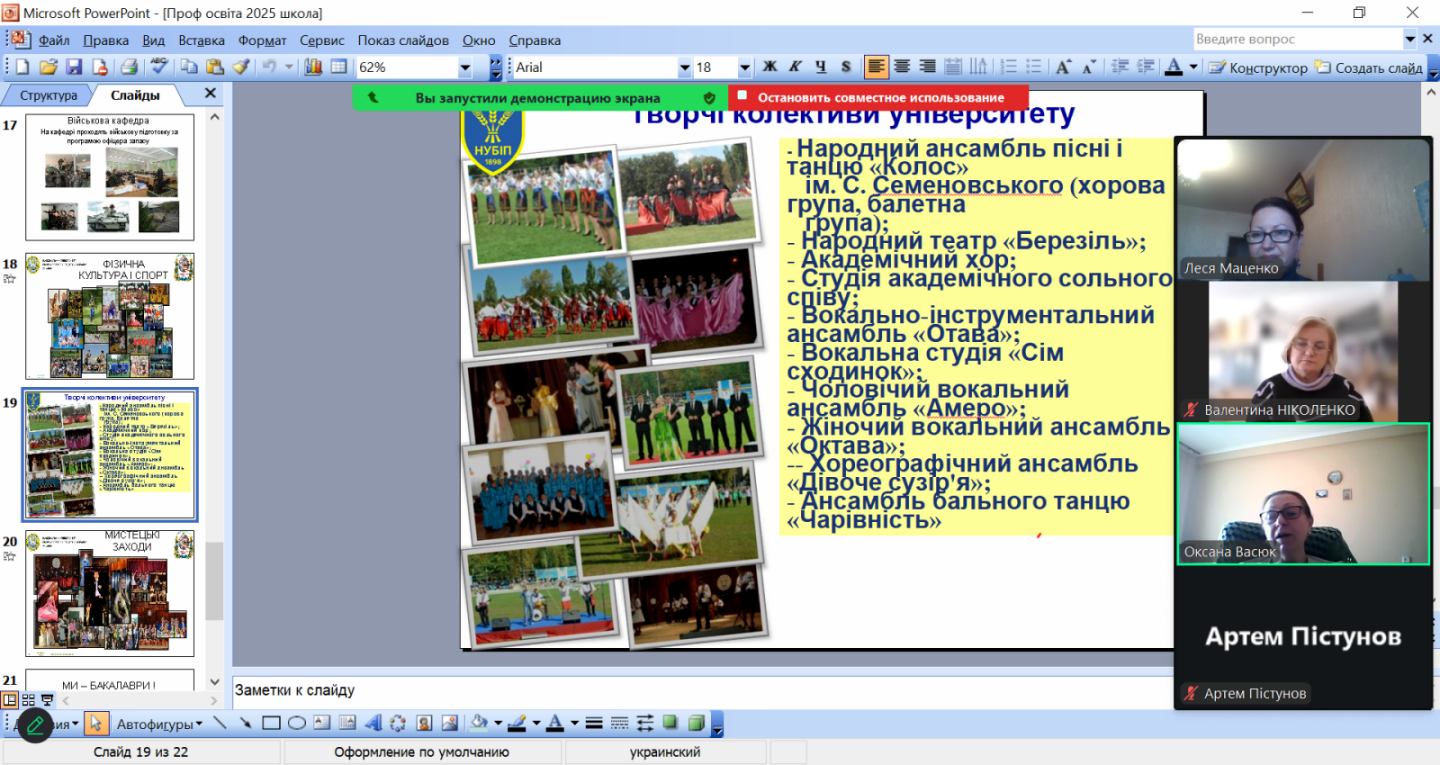Insert picture from file
The height and width of the screenshot is (765, 1440).
point(450,723)
